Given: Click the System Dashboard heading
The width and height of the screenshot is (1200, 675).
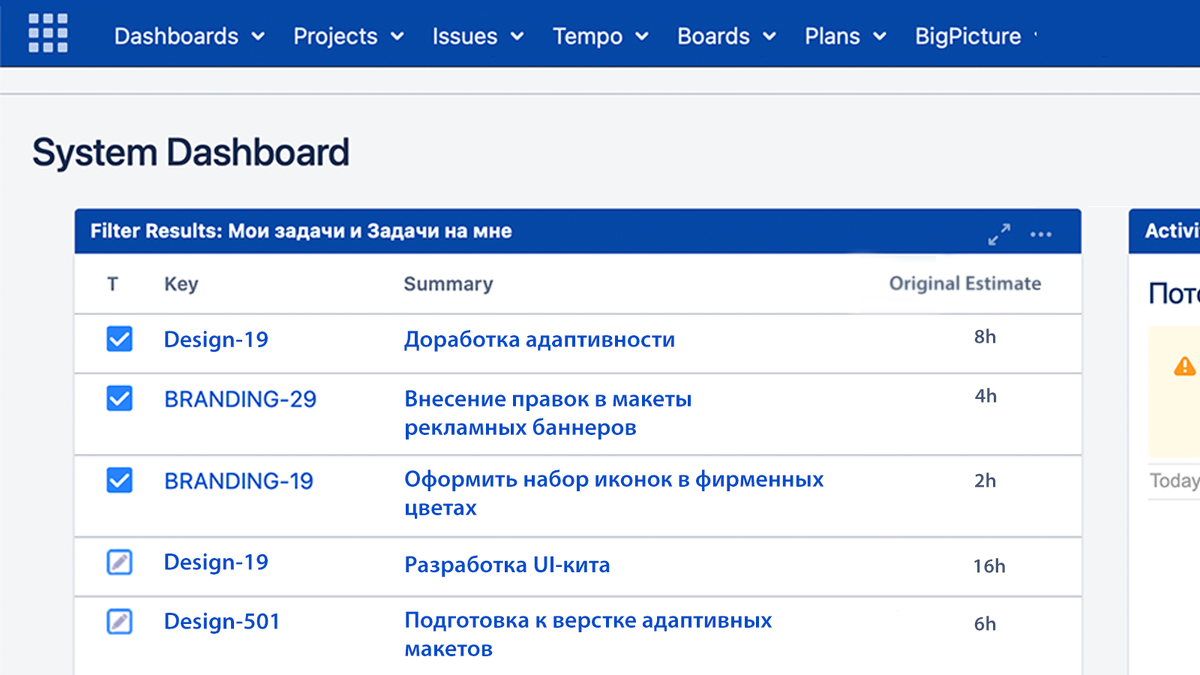Looking at the screenshot, I should coord(191,153).
